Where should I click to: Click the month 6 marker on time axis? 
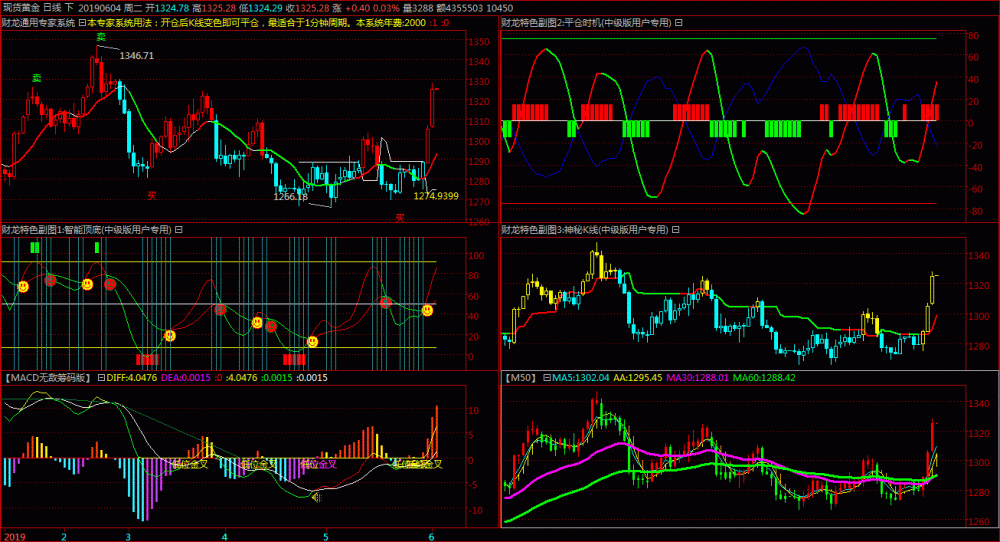pyautogui.click(x=431, y=537)
